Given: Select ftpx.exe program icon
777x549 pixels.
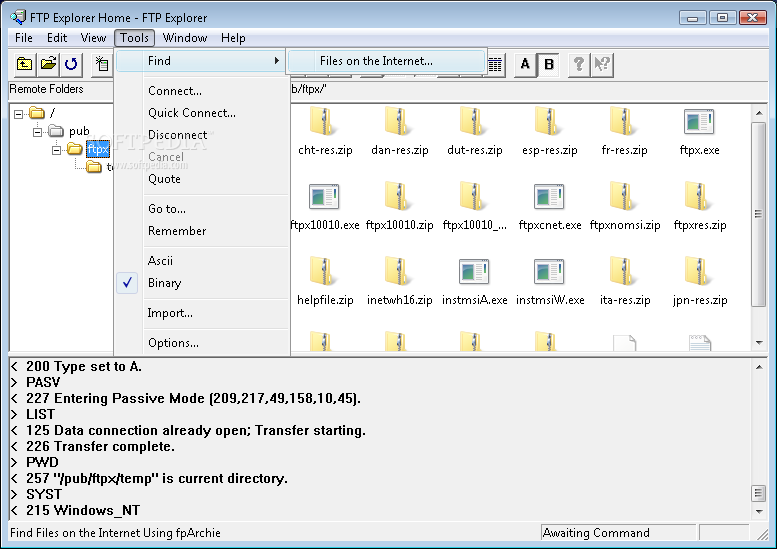Looking at the screenshot, I should pos(699,122).
